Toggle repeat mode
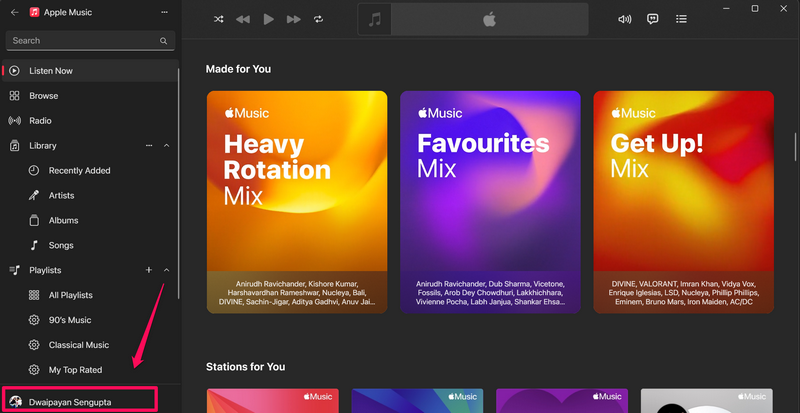Image resolution: width=800 pixels, height=413 pixels. click(x=318, y=19)
